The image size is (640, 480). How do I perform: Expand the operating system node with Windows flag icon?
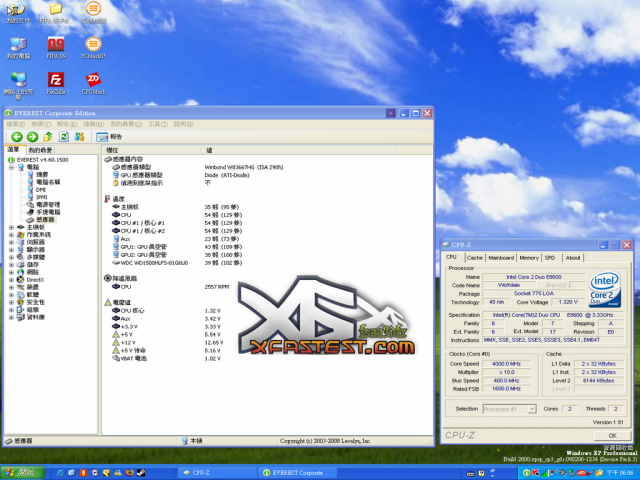click(11, 235)
